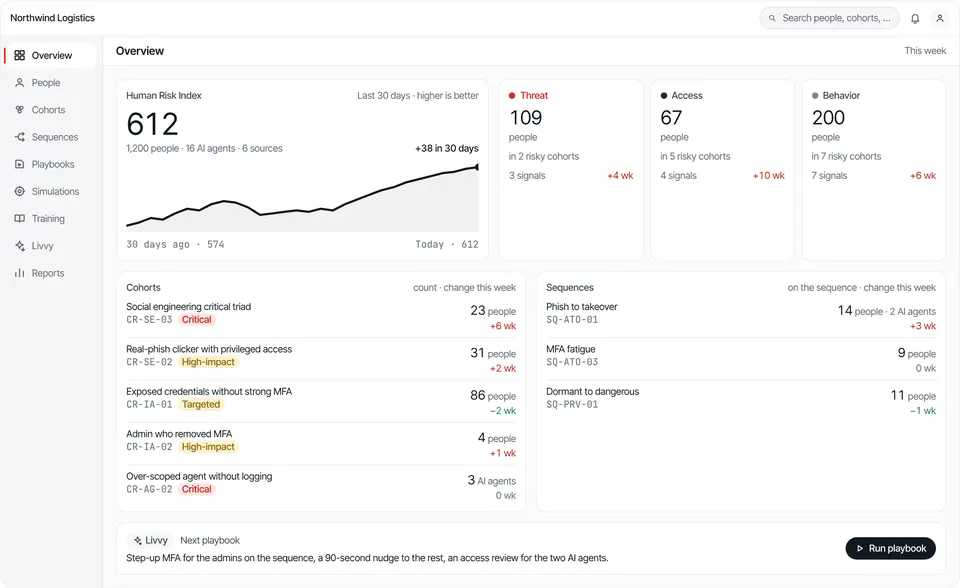
Task: Open Exposed credentials without strong MFA cohort
Action: pyautogui.click(x=321, y=401)
